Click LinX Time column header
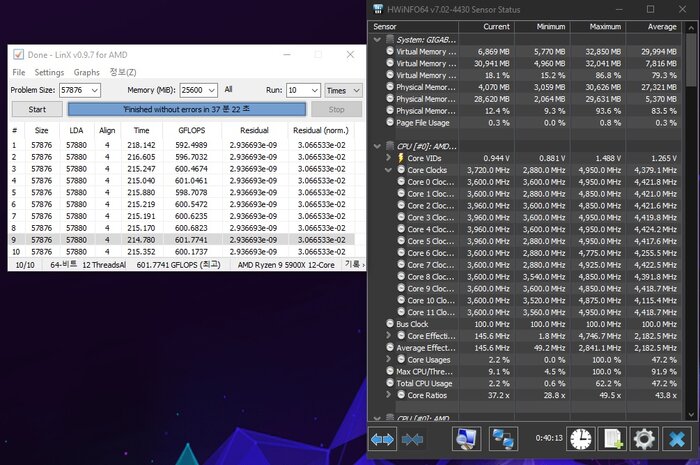700x465 pixels. coord(142,130)
